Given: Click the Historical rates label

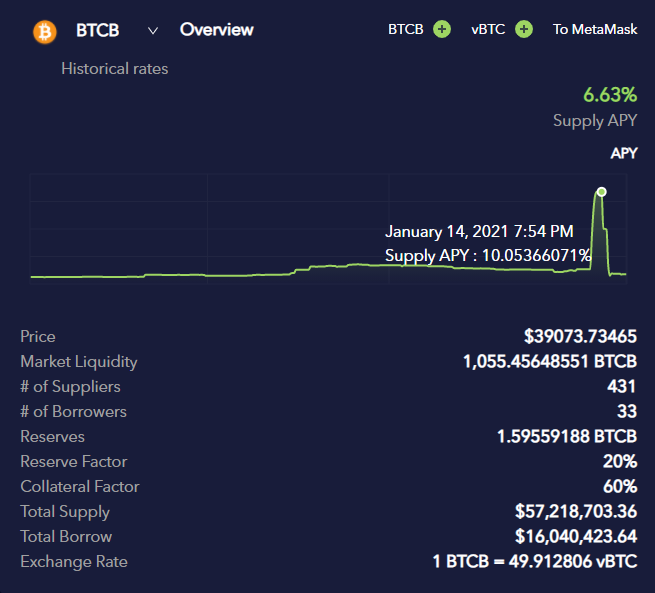Looking at the screenshot, I should click(x=114, y=68).
